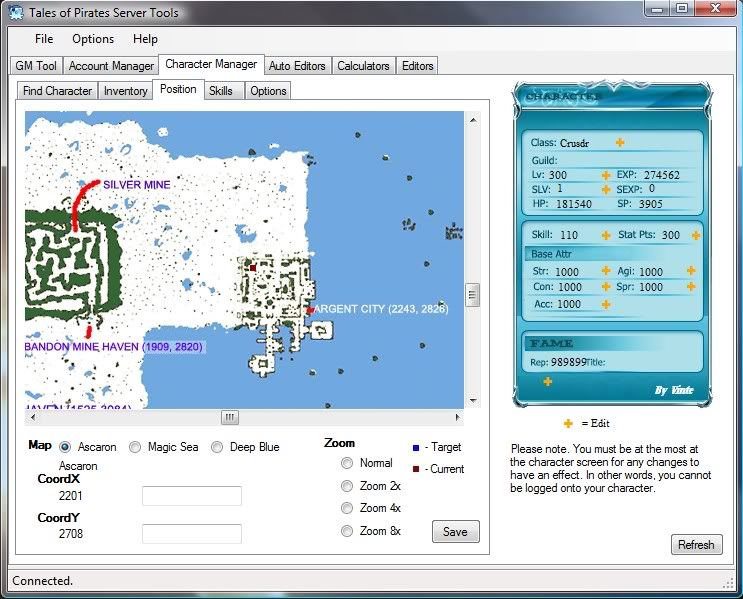This screenshot has height=599, width=743.
Task: Edit the Str attribute via plus icon
Action: click(x=606, y=271)
